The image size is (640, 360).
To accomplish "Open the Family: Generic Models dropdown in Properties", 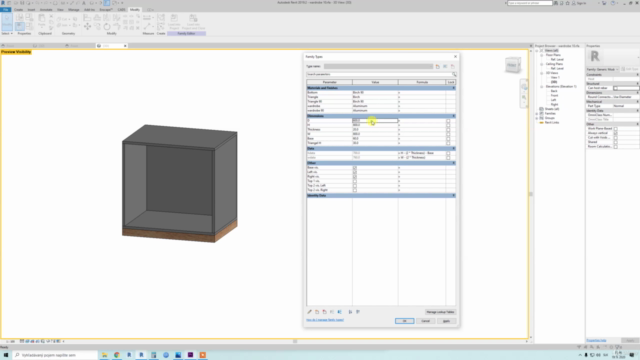I will pos(603,69).
